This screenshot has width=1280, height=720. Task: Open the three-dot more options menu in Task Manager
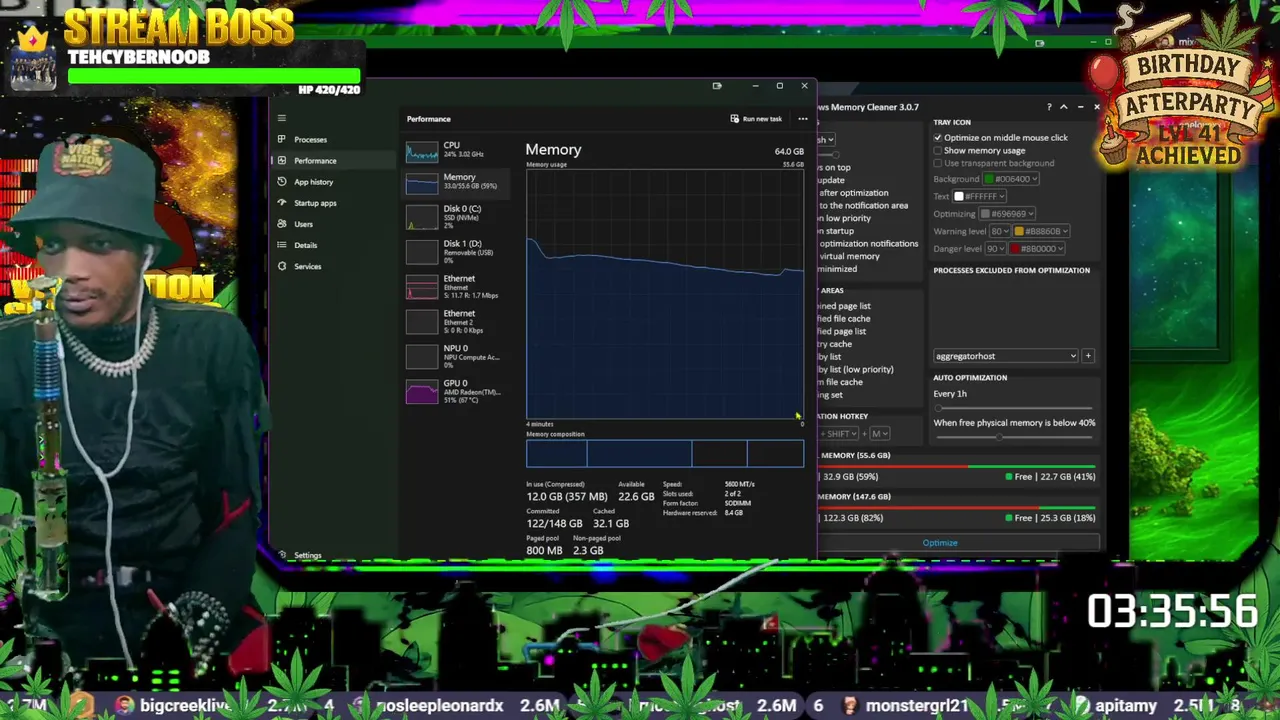802,119
